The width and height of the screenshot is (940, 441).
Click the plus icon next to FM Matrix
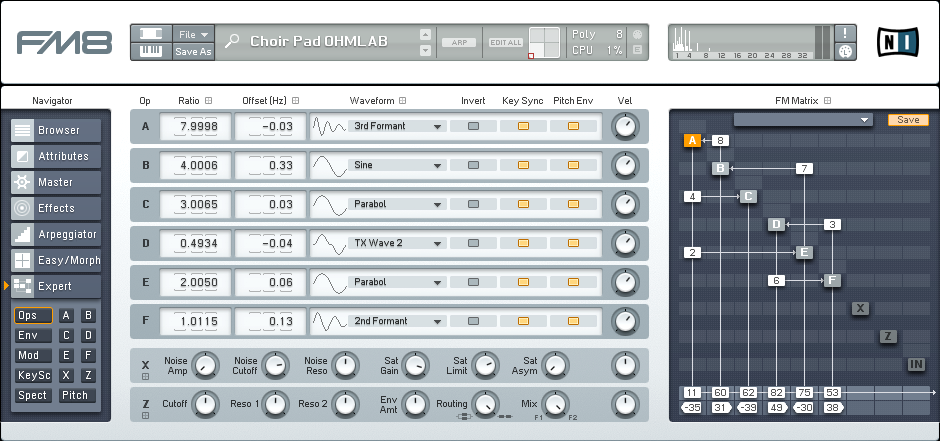827,101
